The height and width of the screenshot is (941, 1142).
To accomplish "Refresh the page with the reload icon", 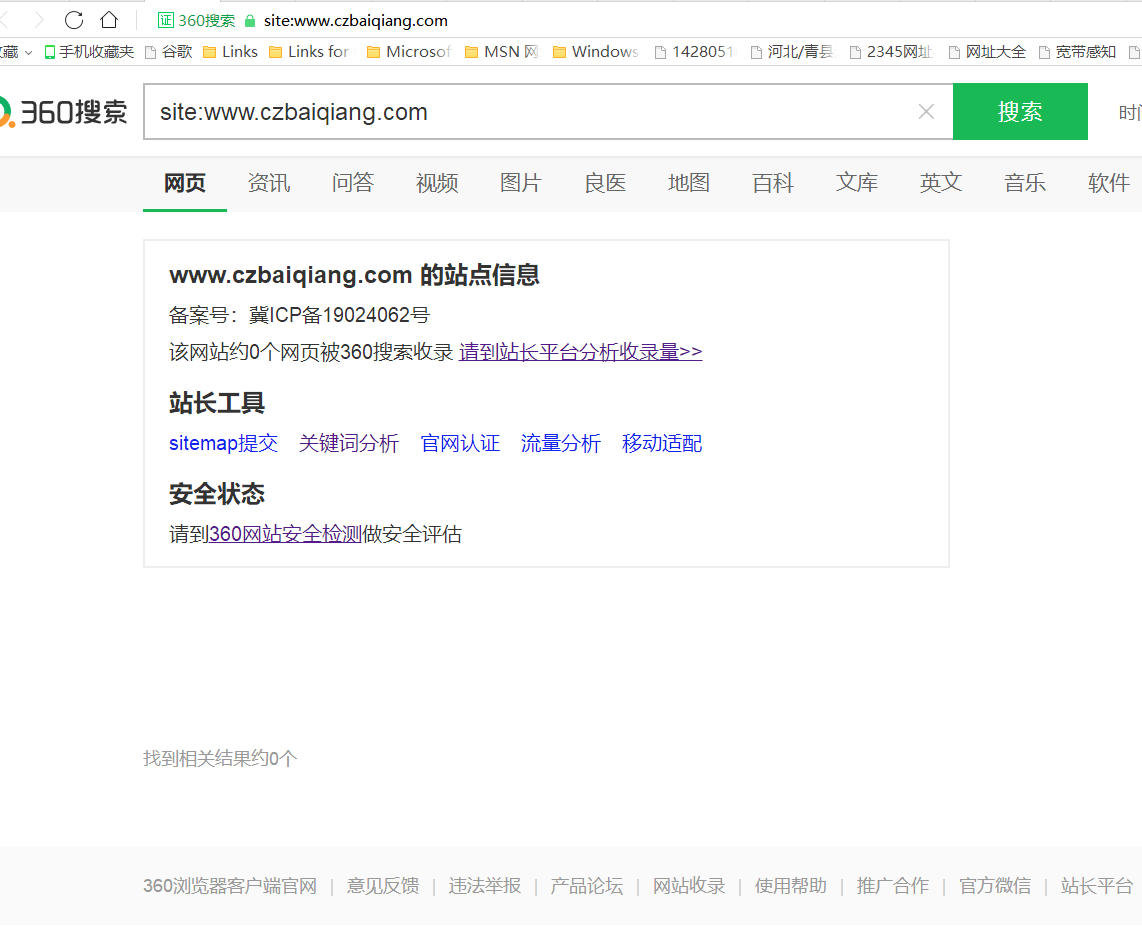I will click(72, 20).
